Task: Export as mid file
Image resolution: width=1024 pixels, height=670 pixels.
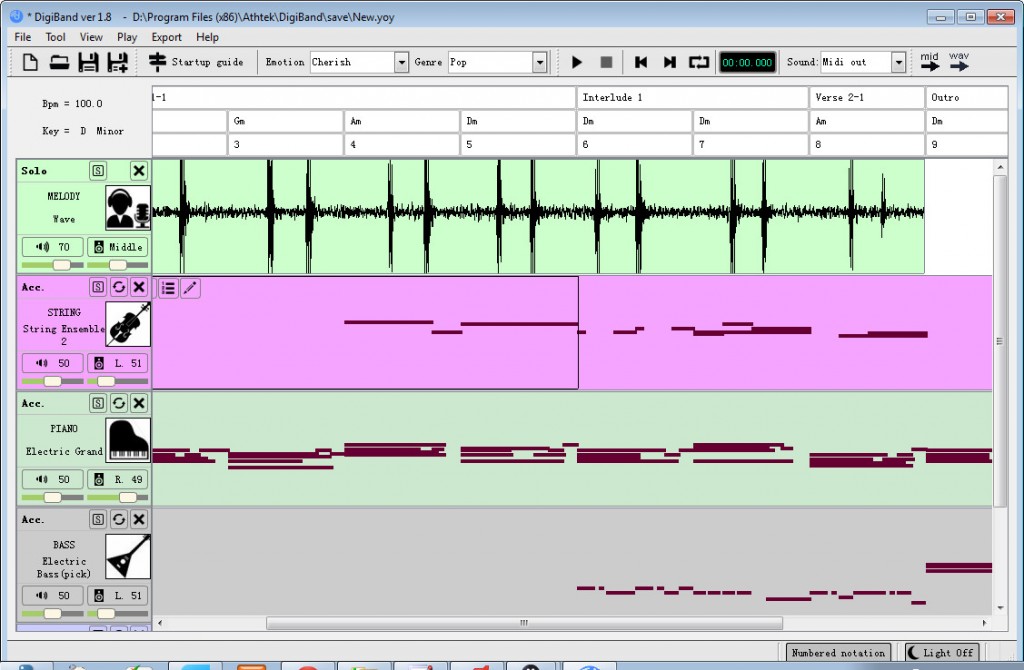Action: tap(929, 61)
